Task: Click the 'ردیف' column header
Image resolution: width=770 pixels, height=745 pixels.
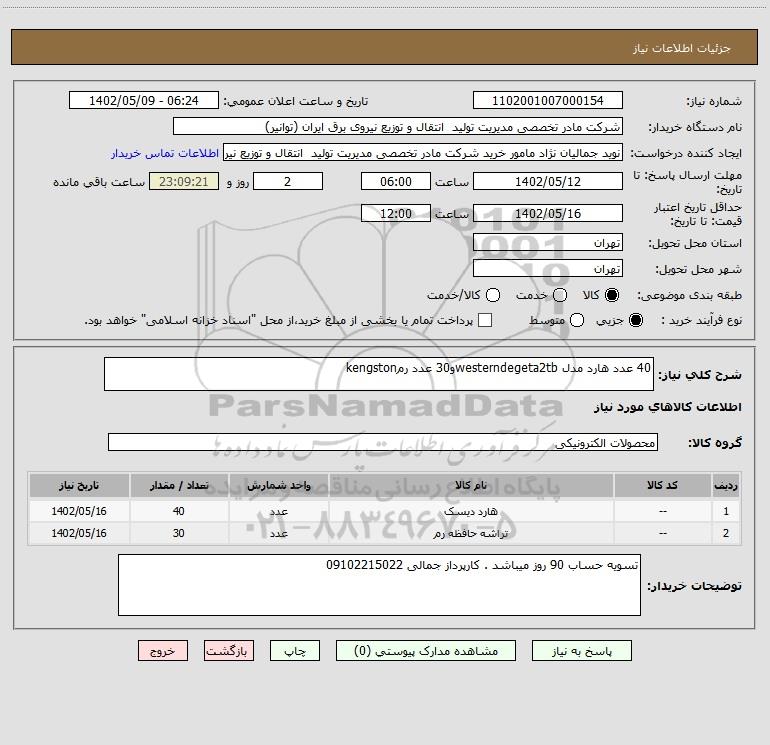Action: click(x=726, y=486)
